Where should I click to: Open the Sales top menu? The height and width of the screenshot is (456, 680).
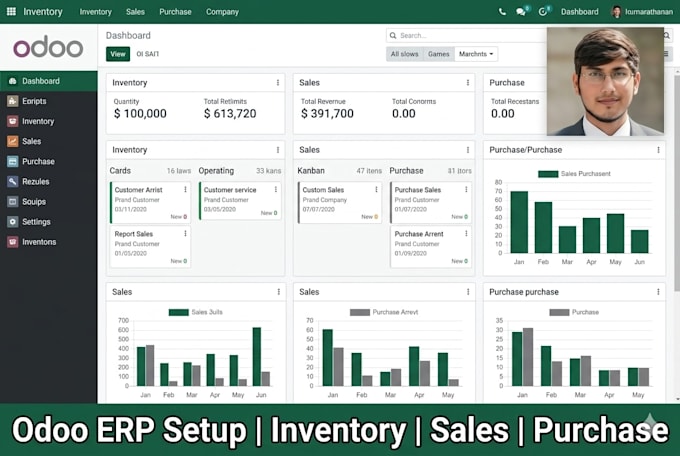135,12
